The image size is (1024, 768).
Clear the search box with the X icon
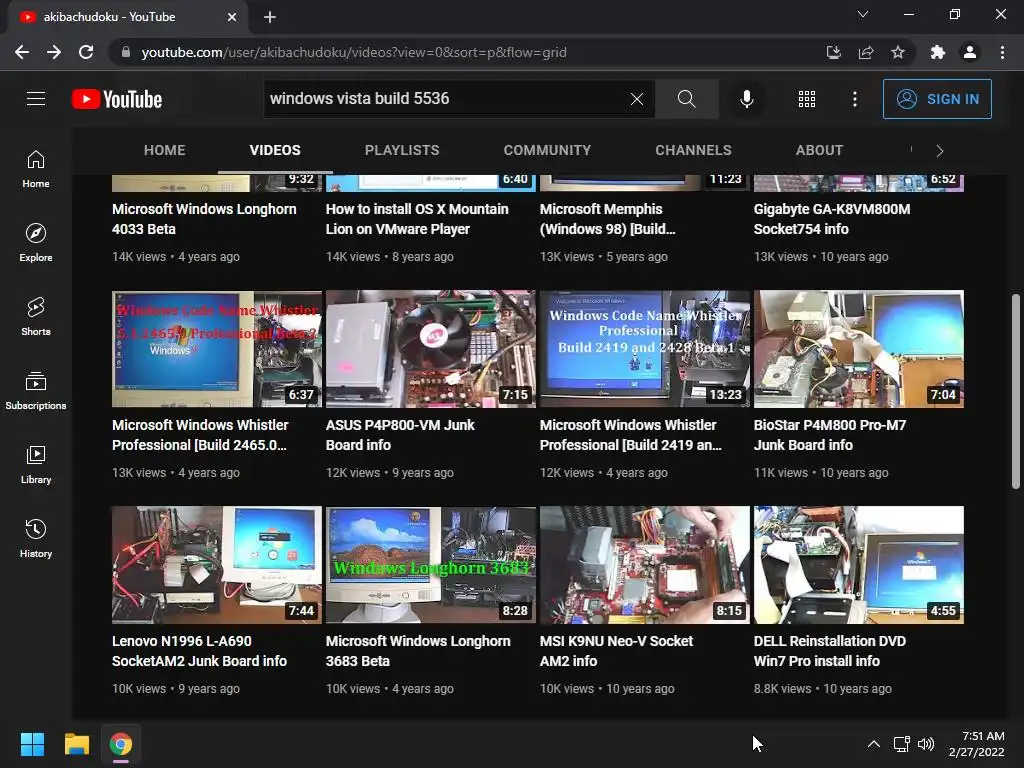pyautogui.click(x=637, y=99)
